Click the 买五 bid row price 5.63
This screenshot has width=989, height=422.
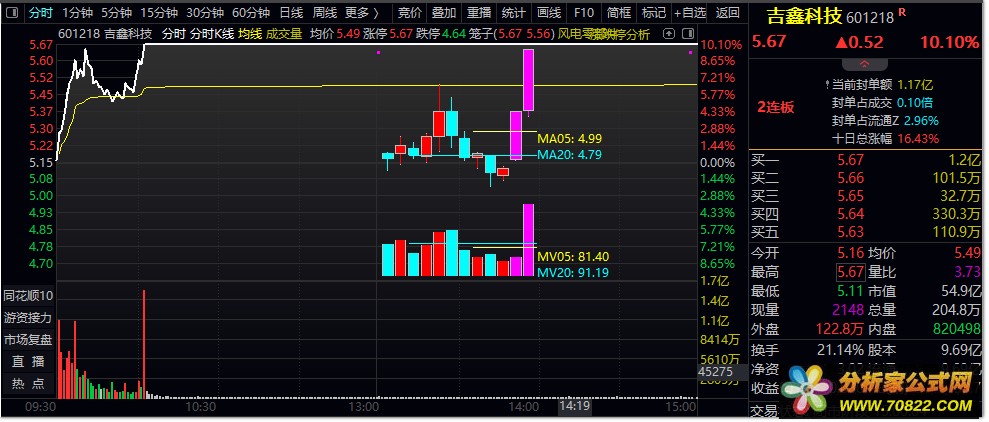pyautogui.click(x=851, y=231)
